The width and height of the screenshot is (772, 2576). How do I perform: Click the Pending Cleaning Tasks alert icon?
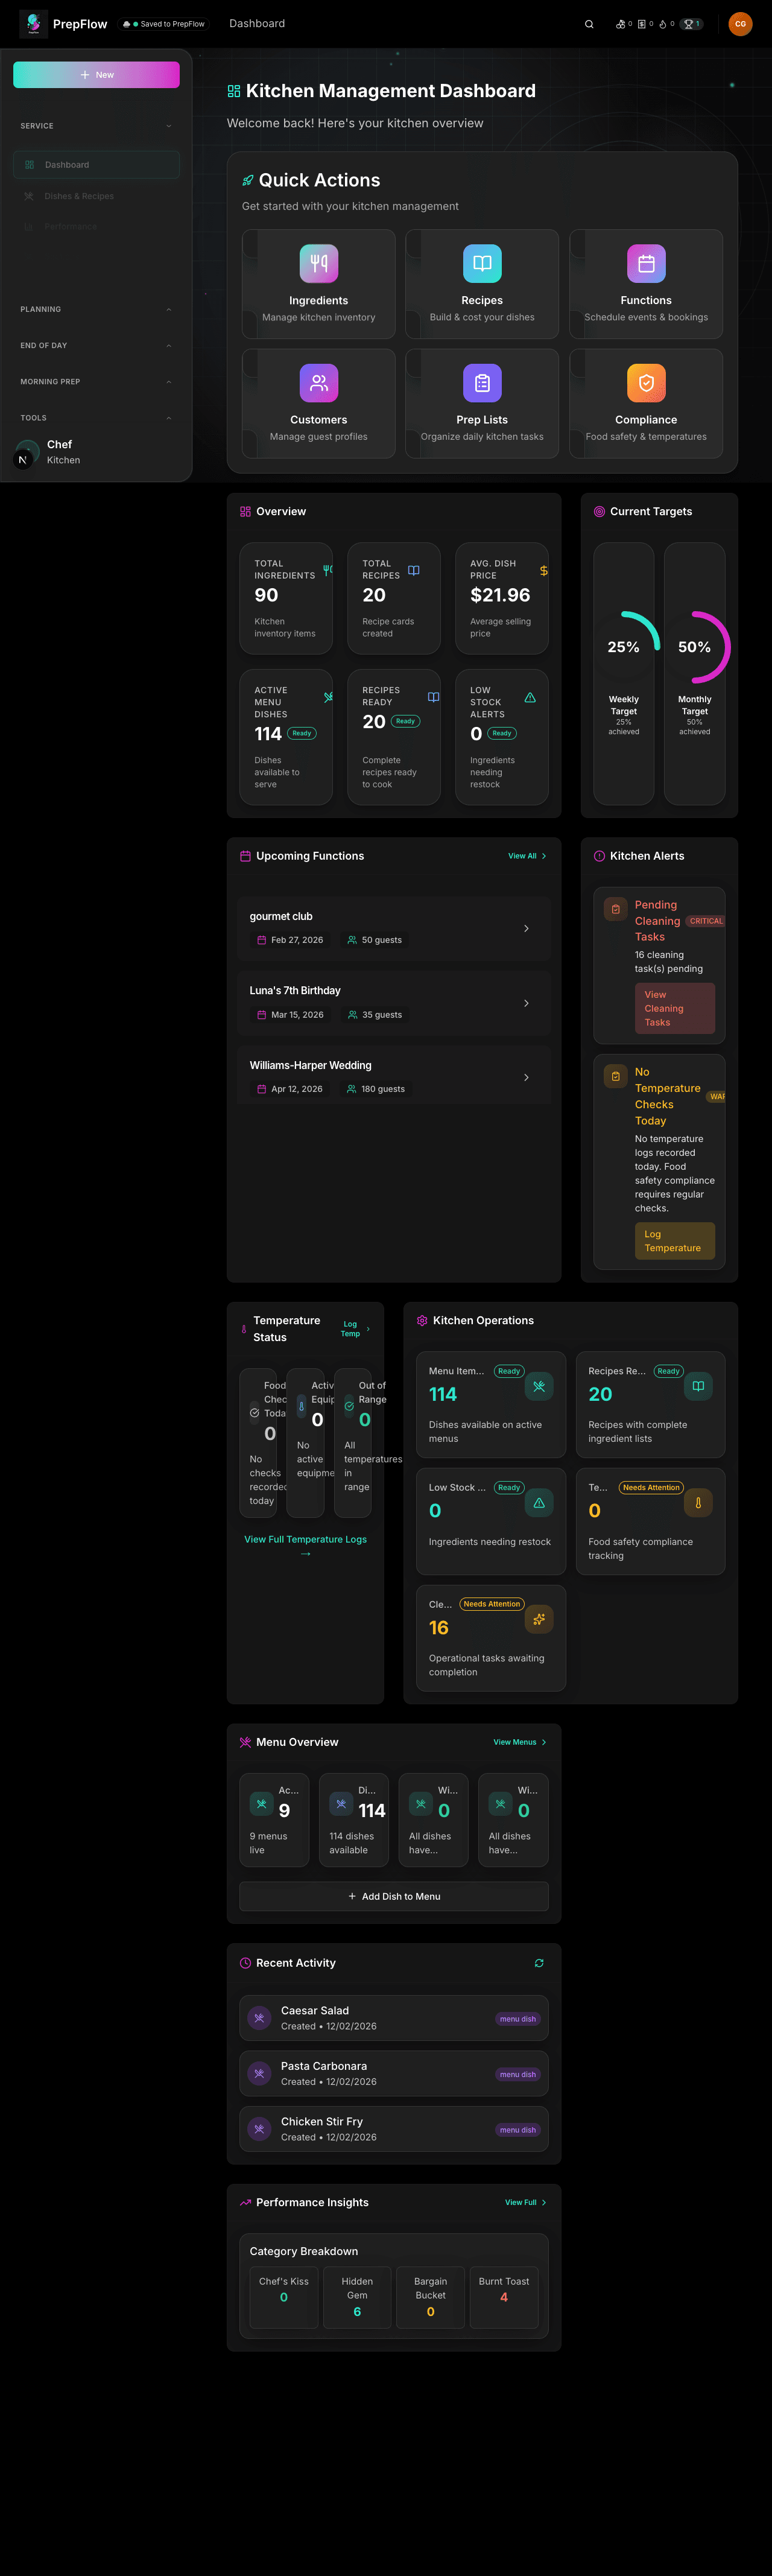click(x=615, y=909)
